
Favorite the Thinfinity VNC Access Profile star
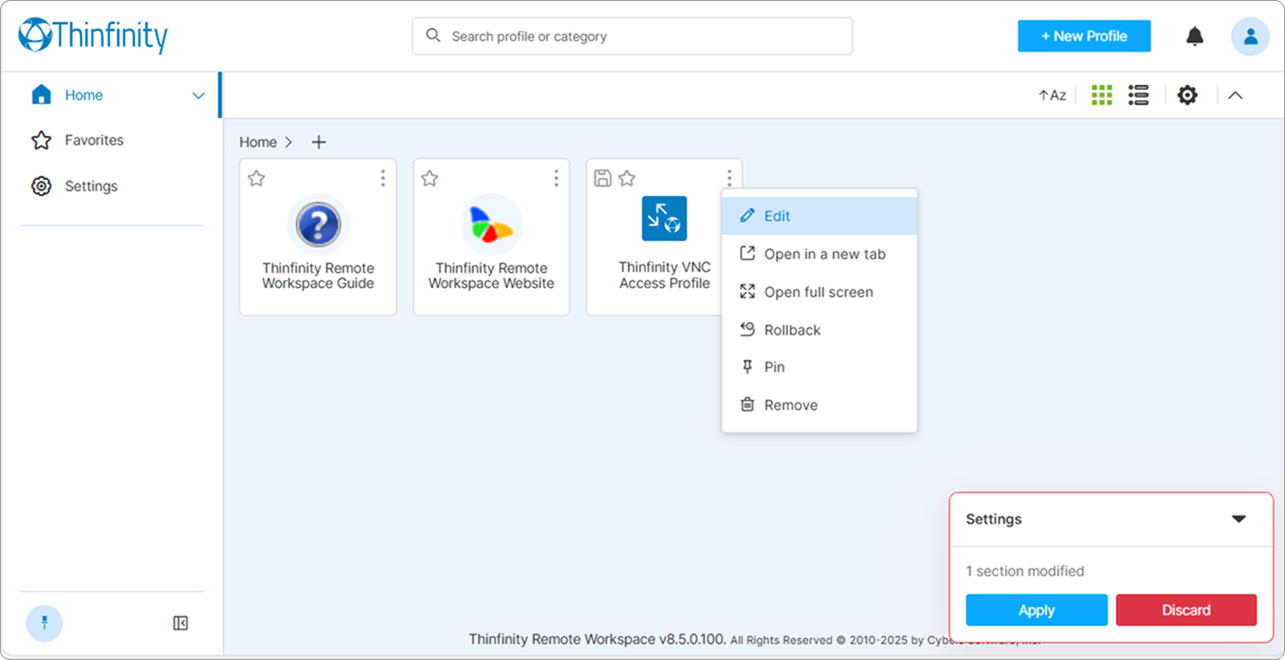(627, 178)
